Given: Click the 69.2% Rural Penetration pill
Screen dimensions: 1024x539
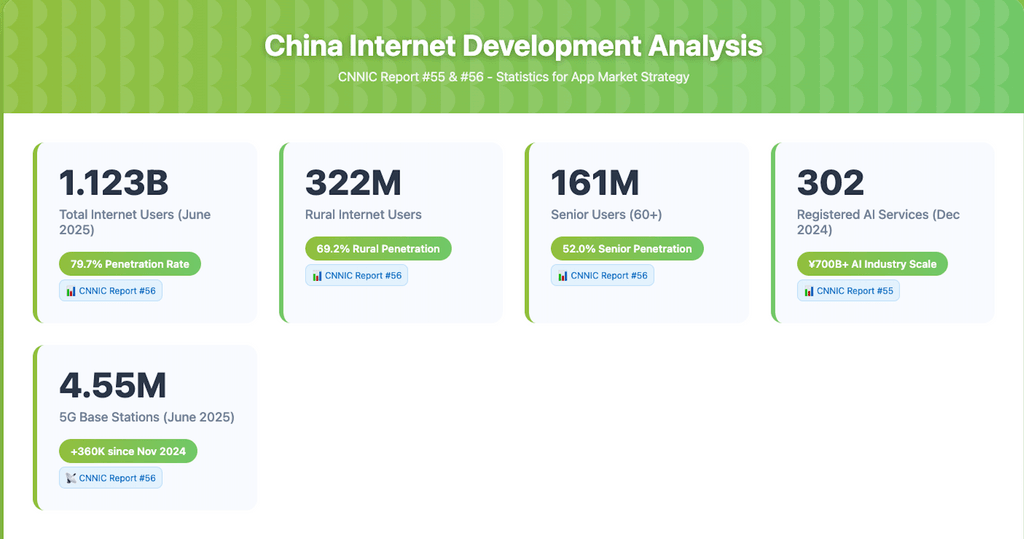Looking at the screenshot, I should click(378, 249).
